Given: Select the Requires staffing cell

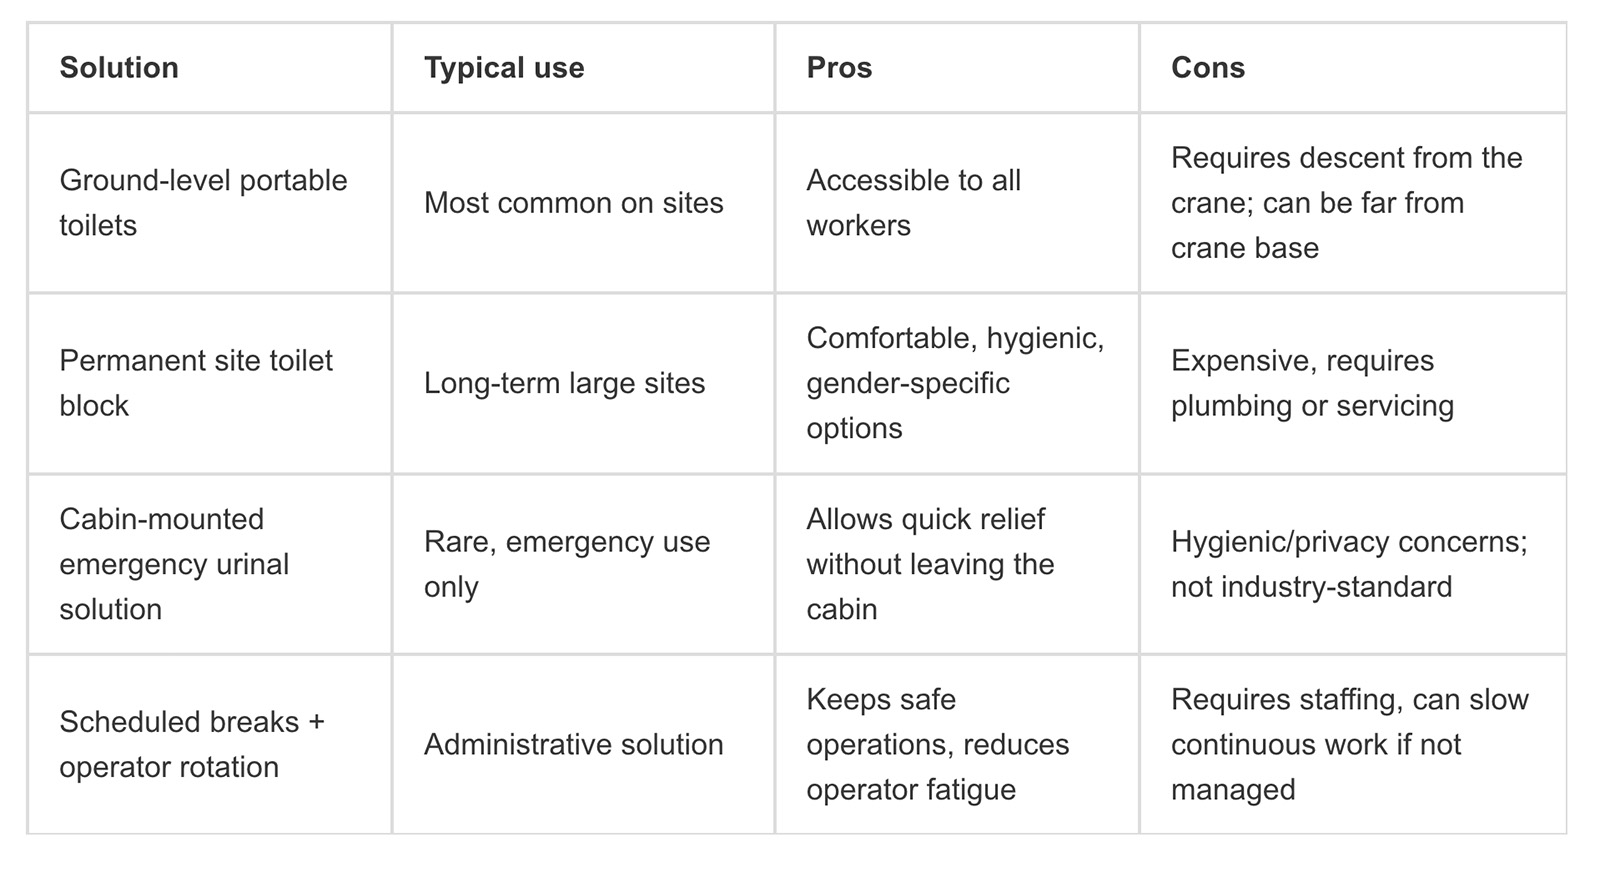Looking at the screenshot, I should (x=1349, y=744).
